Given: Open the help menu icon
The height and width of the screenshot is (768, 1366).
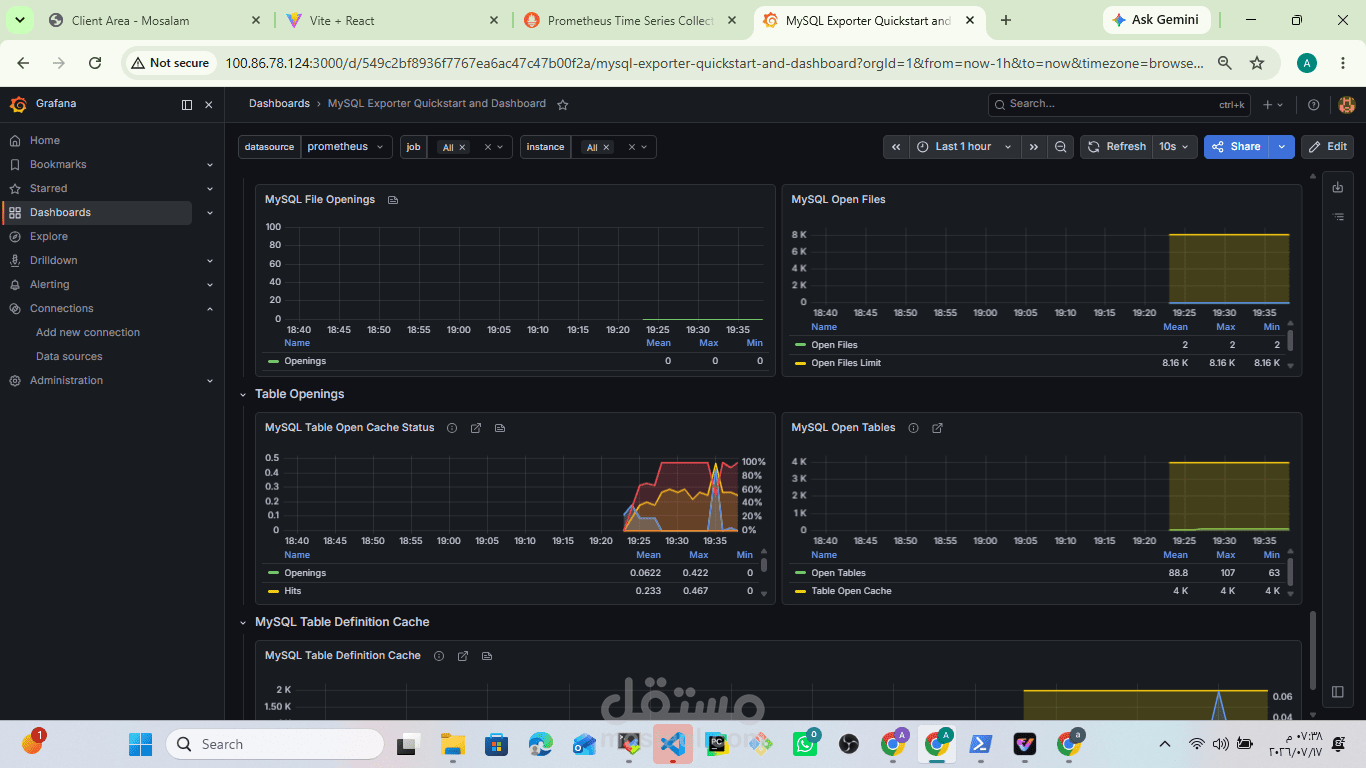Looking at the screenshot, I should pos(1314,105).
